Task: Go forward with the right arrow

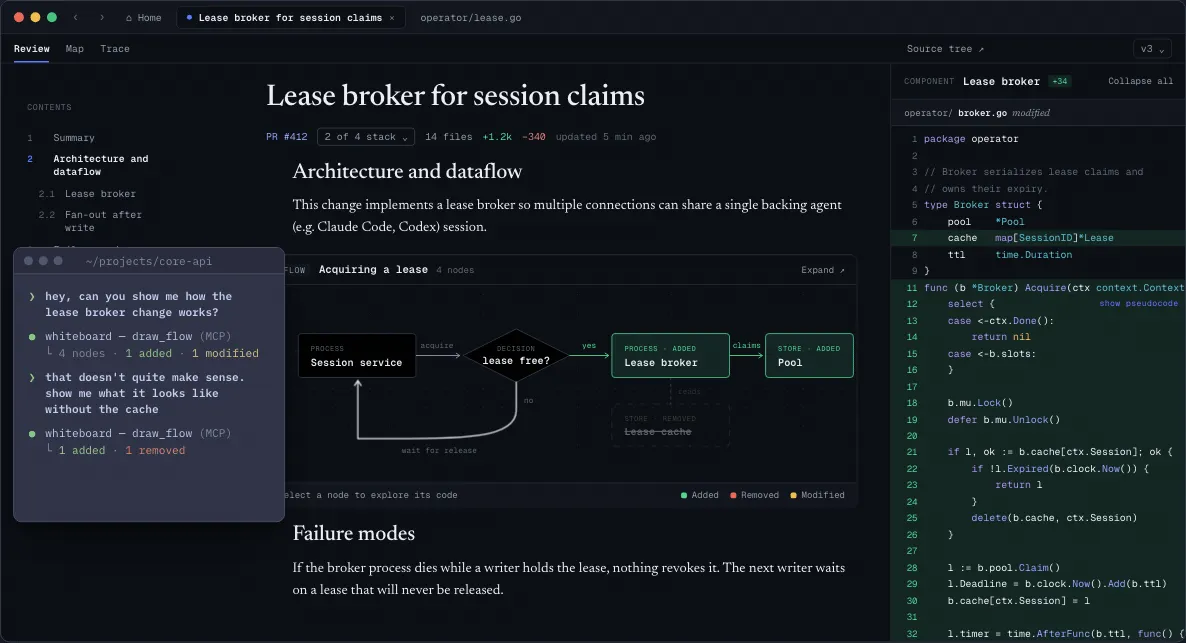Action: coord(101,17)
